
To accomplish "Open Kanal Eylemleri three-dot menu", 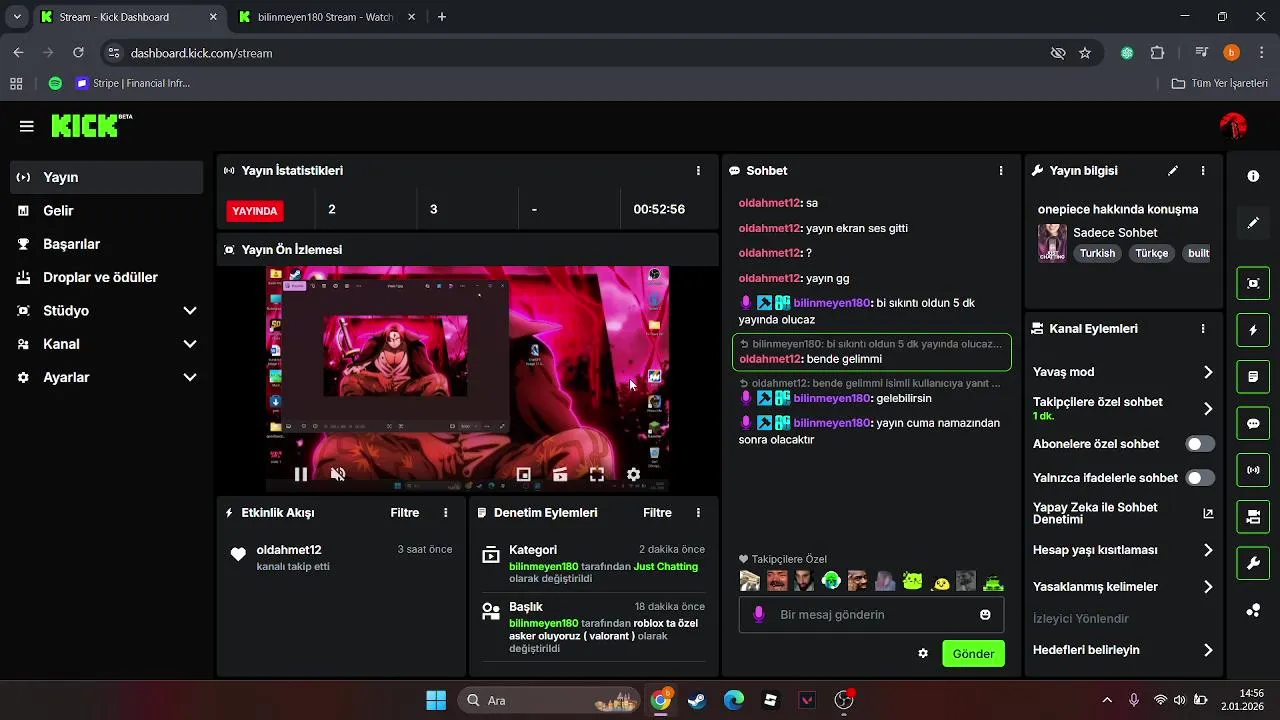I will [x=1203, y=328].
